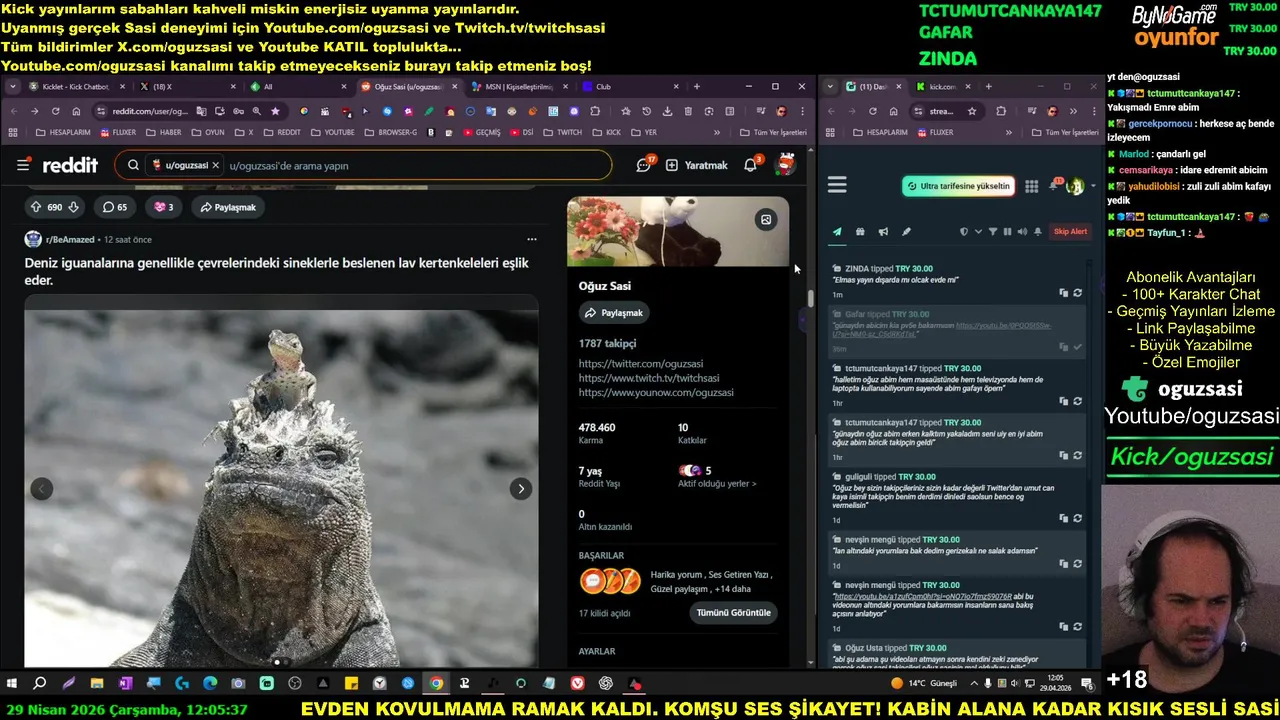Open the dashboard hamburger menu
Viewport: 1280px width, 720px height.
click(x=837, y=185)
